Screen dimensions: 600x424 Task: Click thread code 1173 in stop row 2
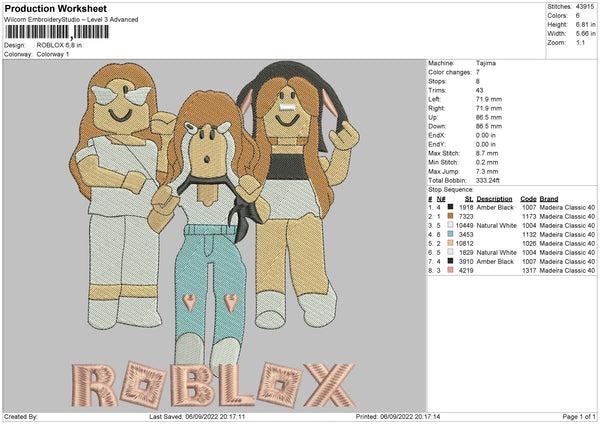529,217
